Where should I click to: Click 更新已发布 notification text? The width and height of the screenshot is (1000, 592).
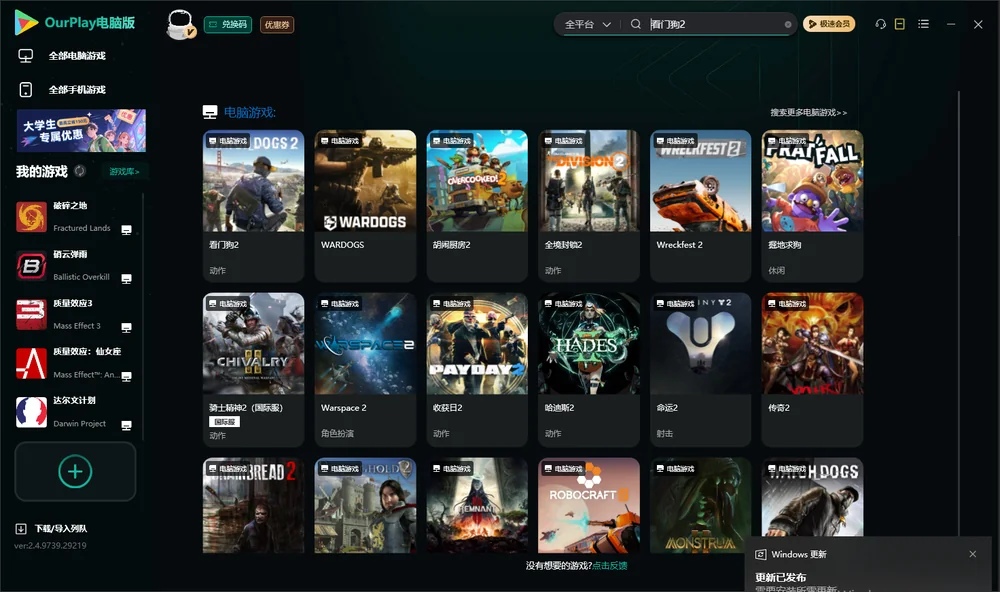pos(781,577)
